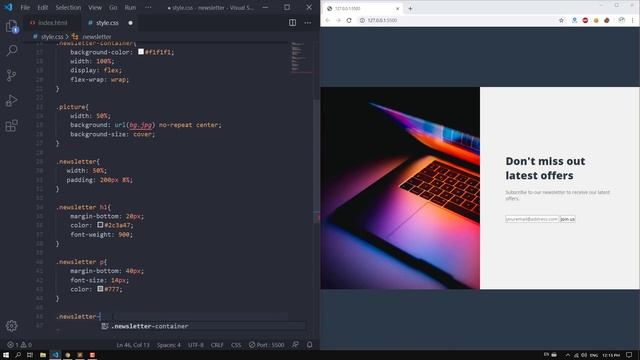Click the Ln 46, Col 13 position
Image resolution: width=640 pixels, height=360 pixels.
click(133, 345)
